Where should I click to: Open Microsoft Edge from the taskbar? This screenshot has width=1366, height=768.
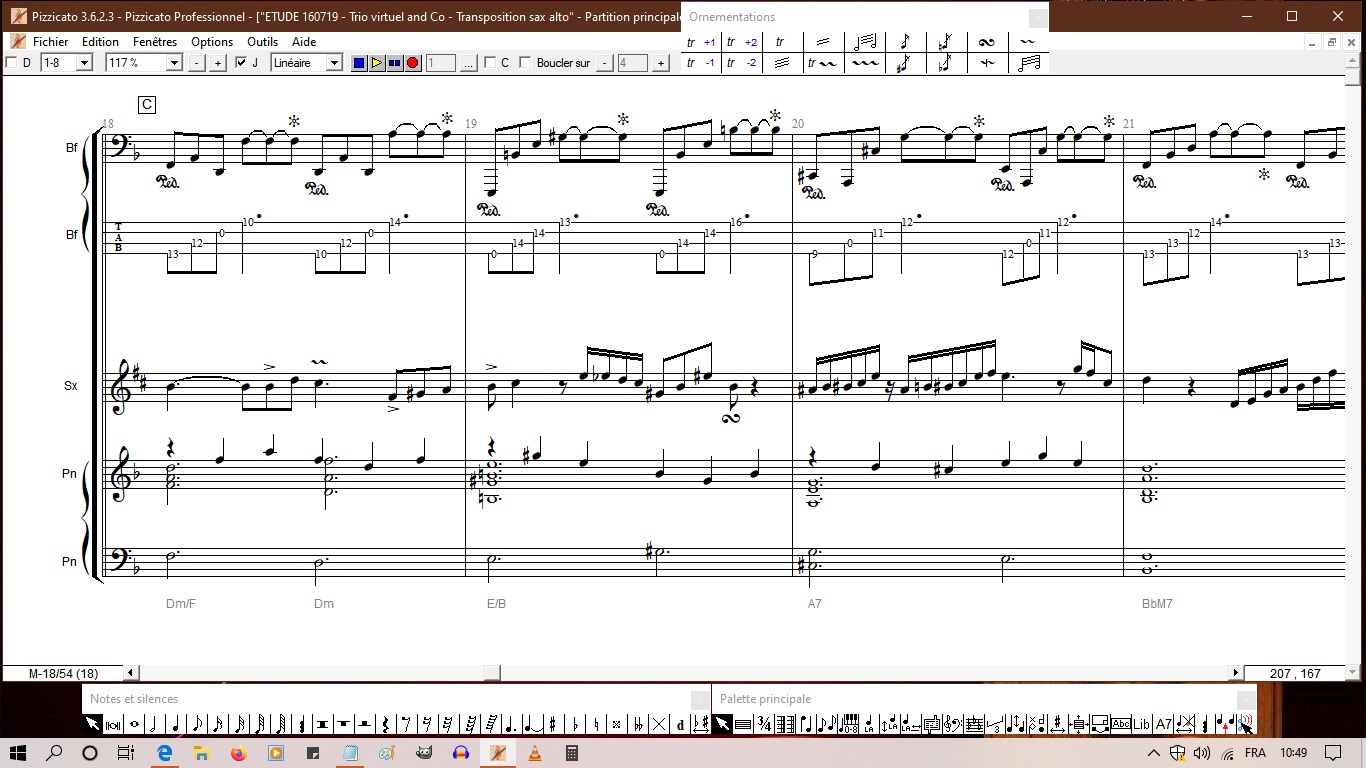click(164, 752)
